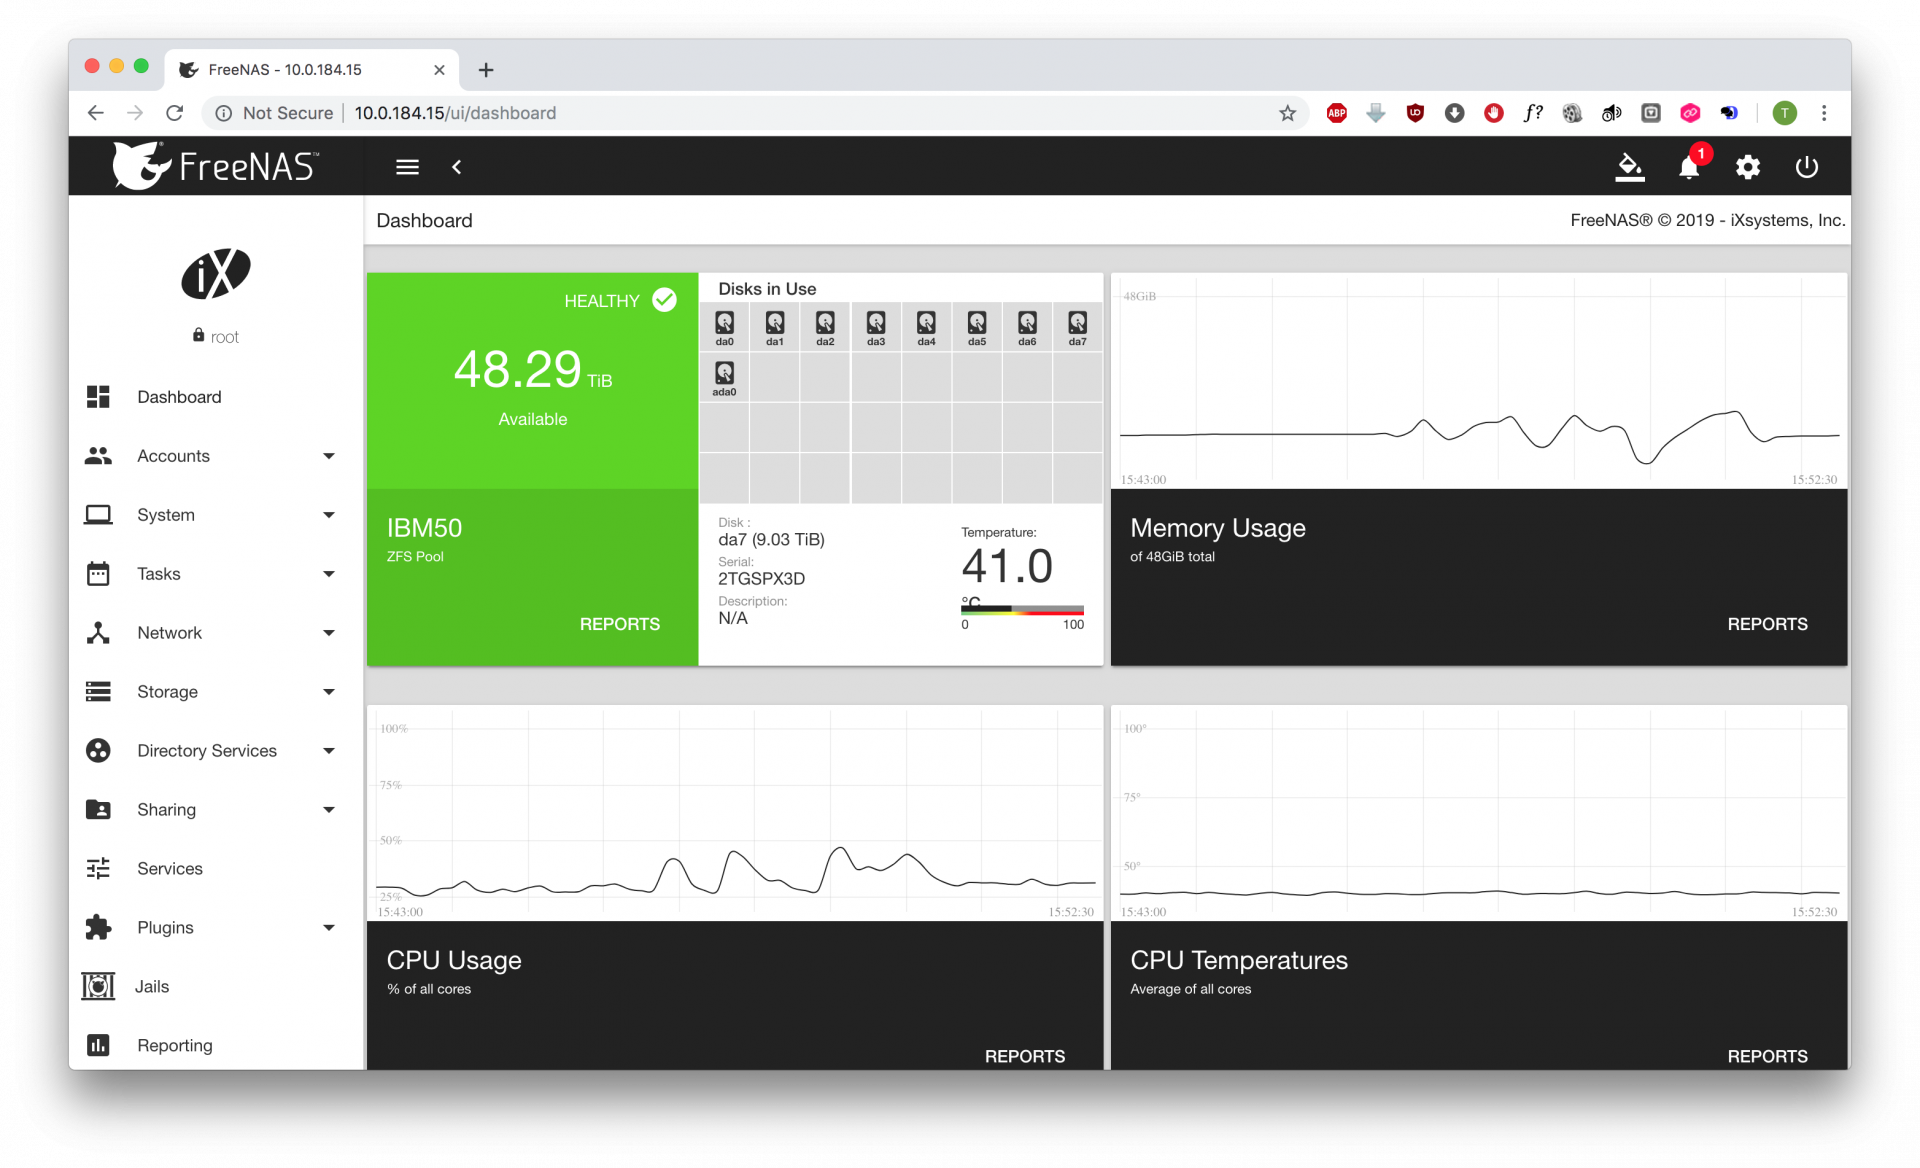Viewport: 1920px width, 1168px height.
Task: Open Reporting in the sidebar
Action: pos(216,1045)
